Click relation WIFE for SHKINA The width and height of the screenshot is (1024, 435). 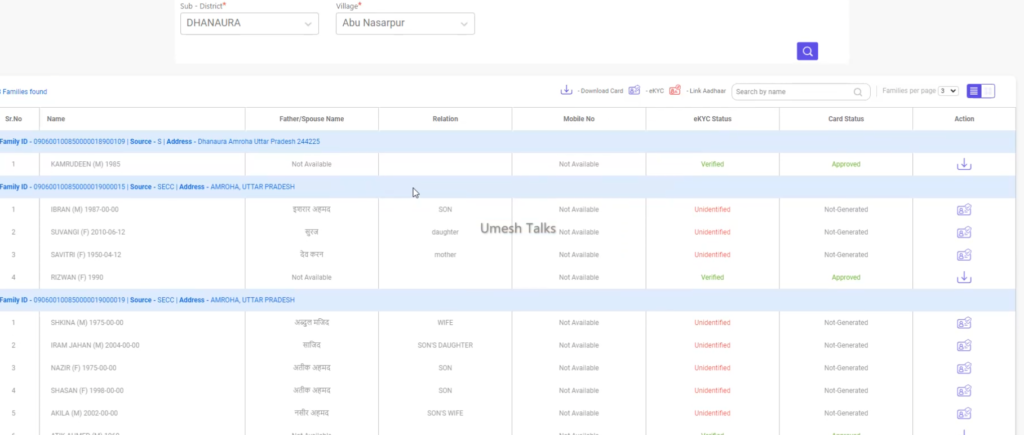445,323
